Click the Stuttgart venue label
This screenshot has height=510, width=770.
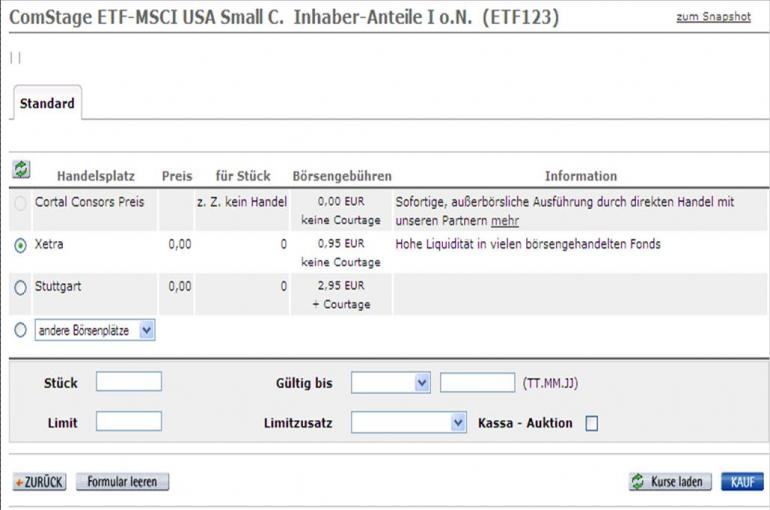pyautogui.click(x=58, y=286)
